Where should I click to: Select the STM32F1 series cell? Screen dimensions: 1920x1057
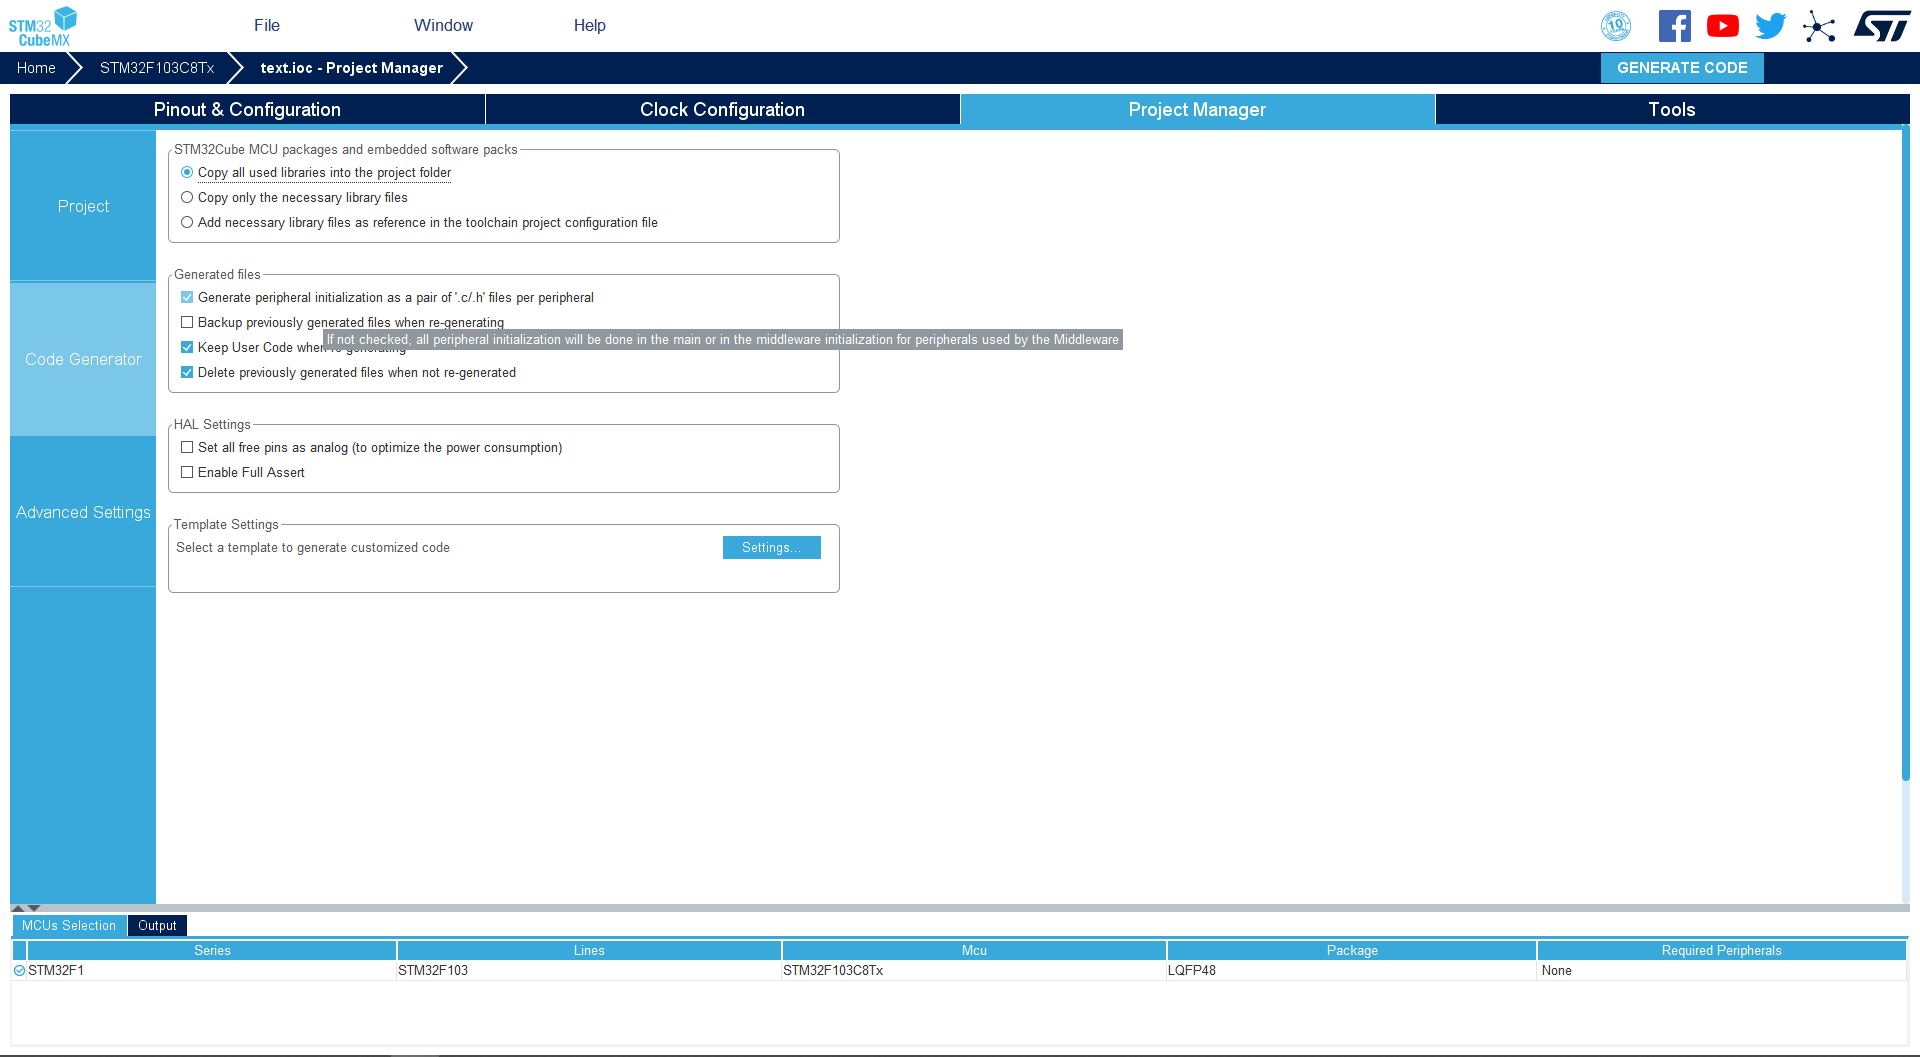click(x=211, y=970)
